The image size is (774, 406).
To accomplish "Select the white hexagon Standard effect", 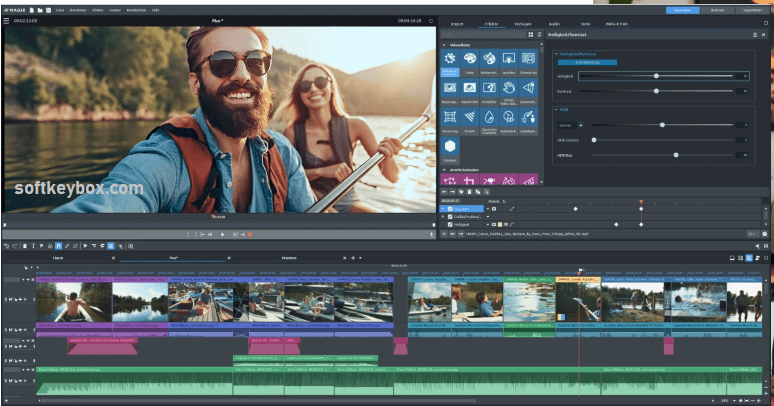I will (450, 151).
